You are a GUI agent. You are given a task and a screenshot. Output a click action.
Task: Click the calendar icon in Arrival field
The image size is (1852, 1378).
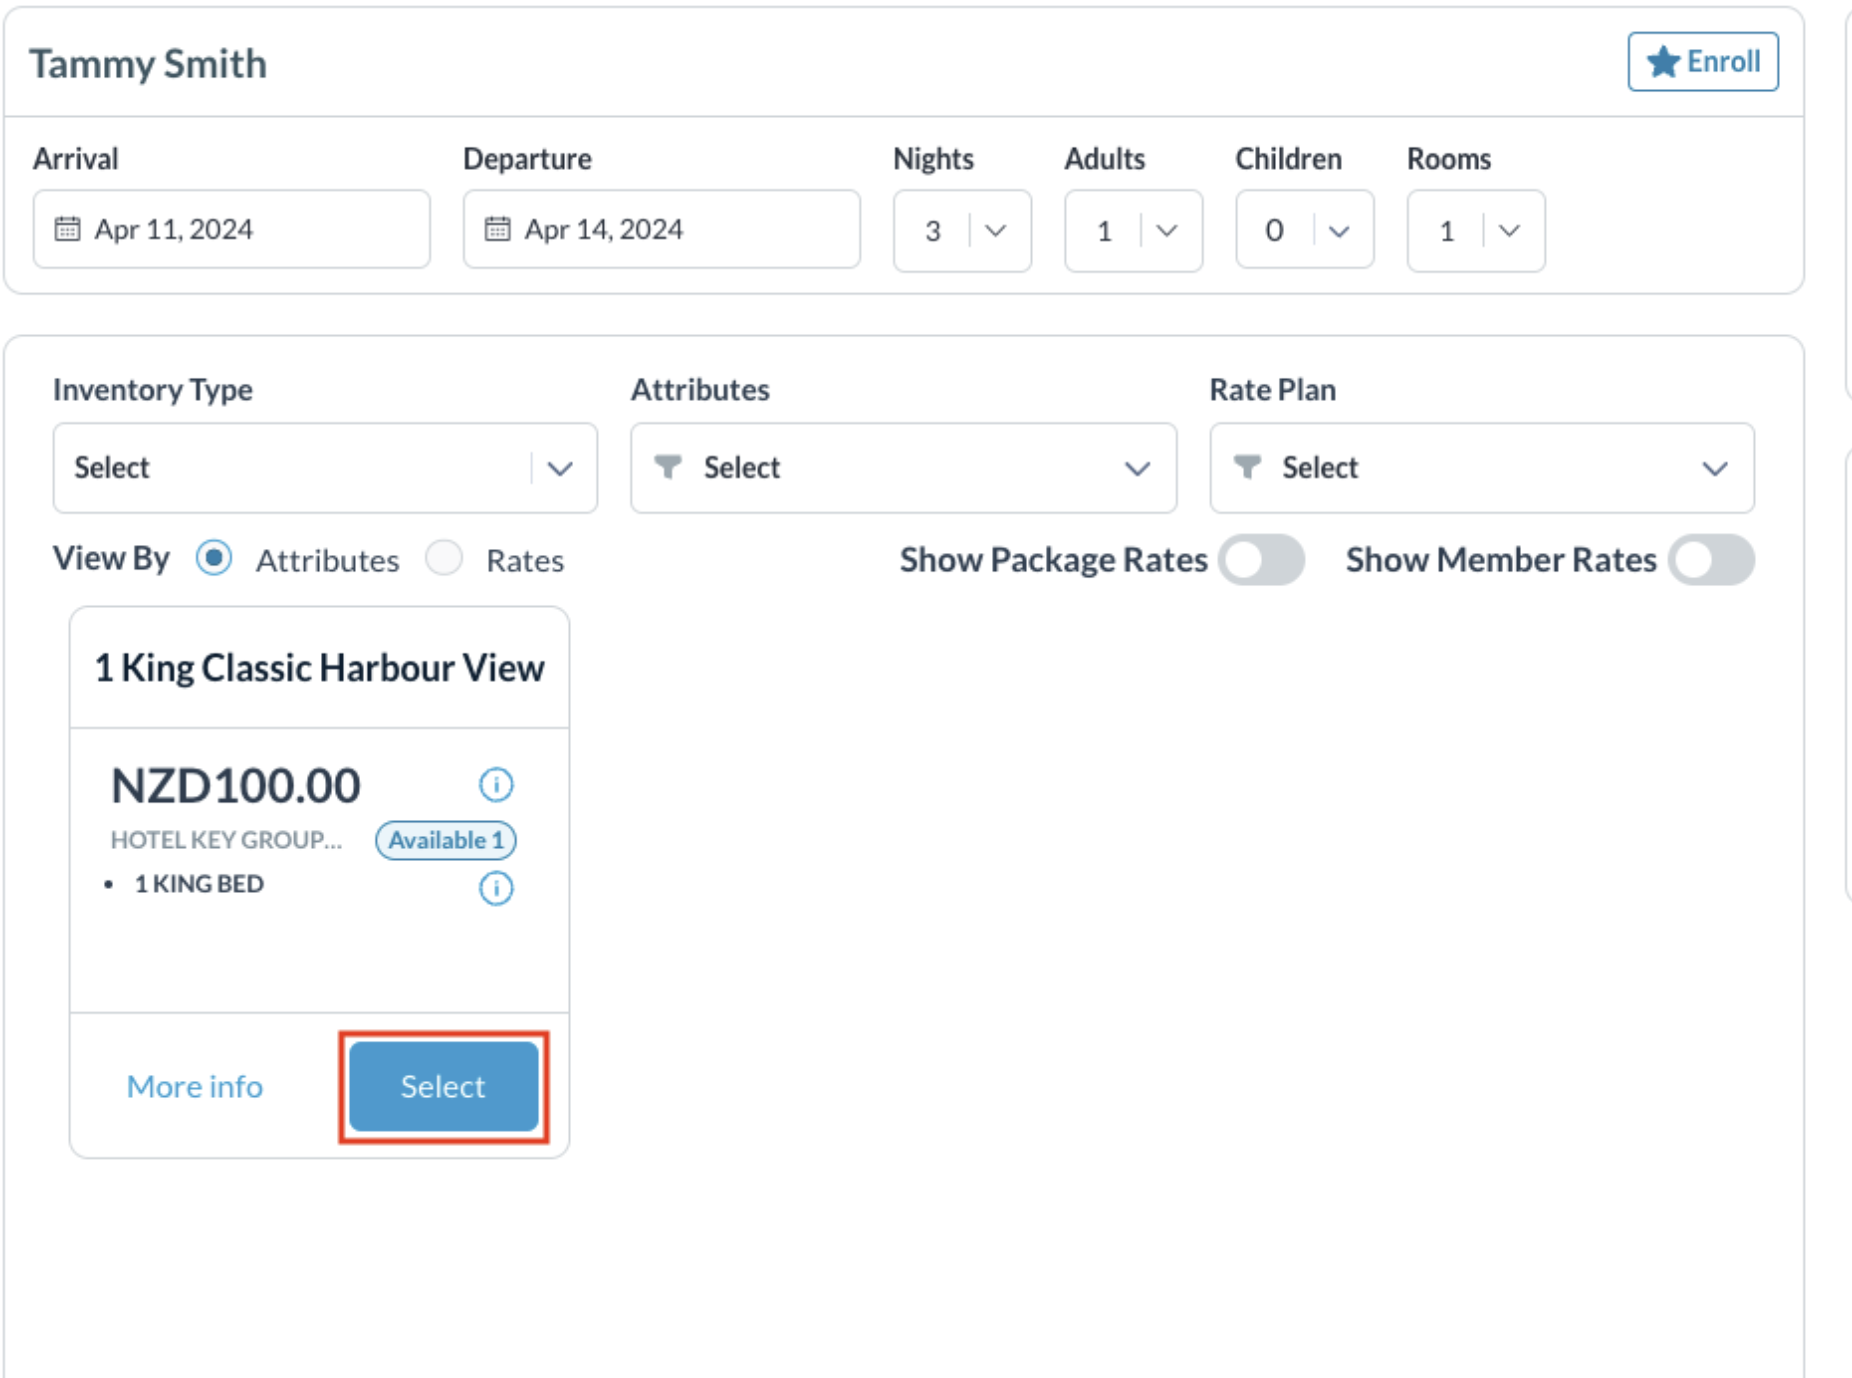click(67, 229)
